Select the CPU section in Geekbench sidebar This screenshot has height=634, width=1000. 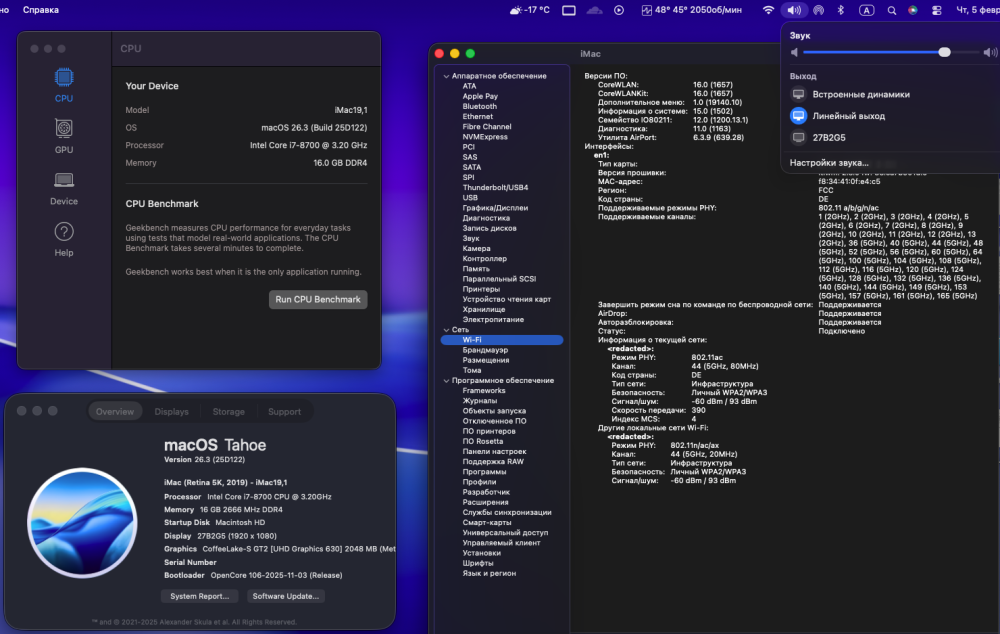(x=64, y=85)
